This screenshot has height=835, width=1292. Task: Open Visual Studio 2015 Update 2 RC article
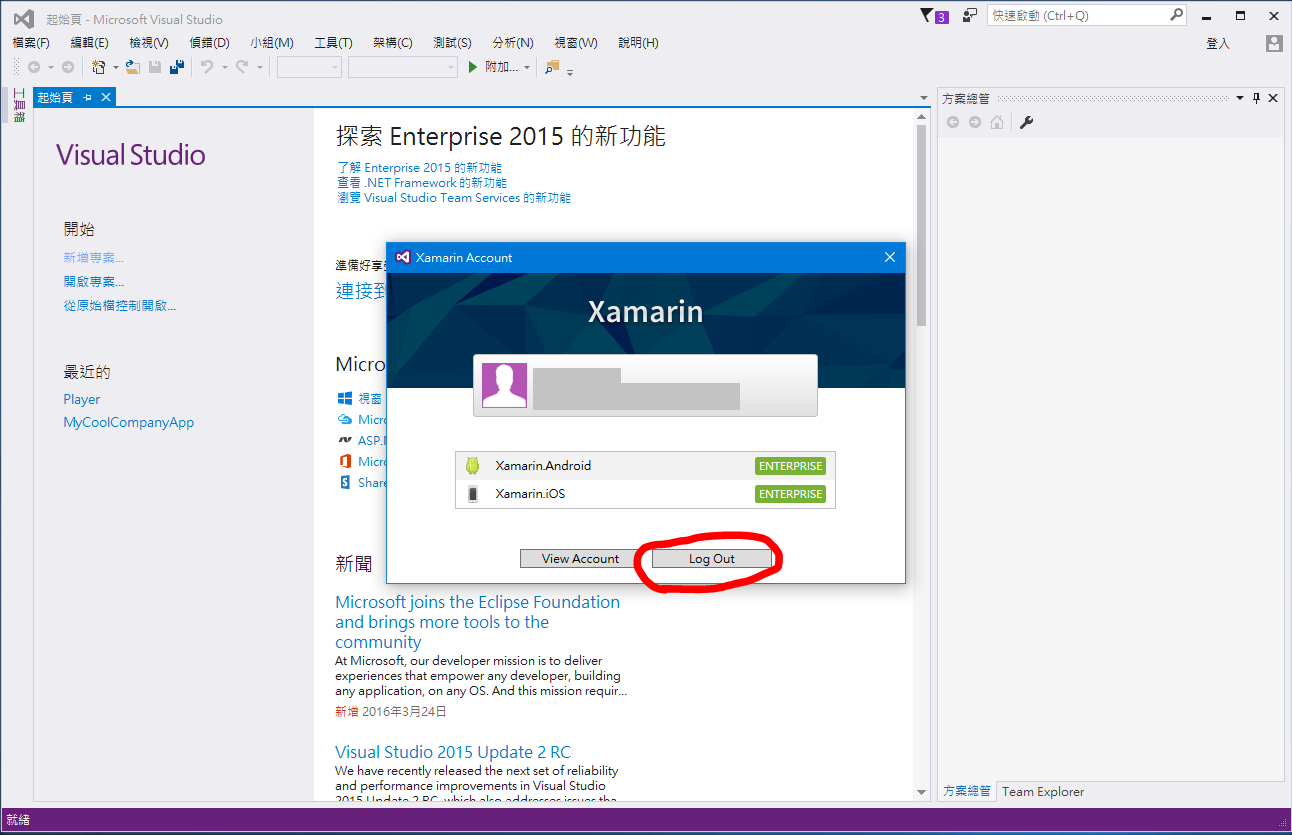tap(453, 752)
